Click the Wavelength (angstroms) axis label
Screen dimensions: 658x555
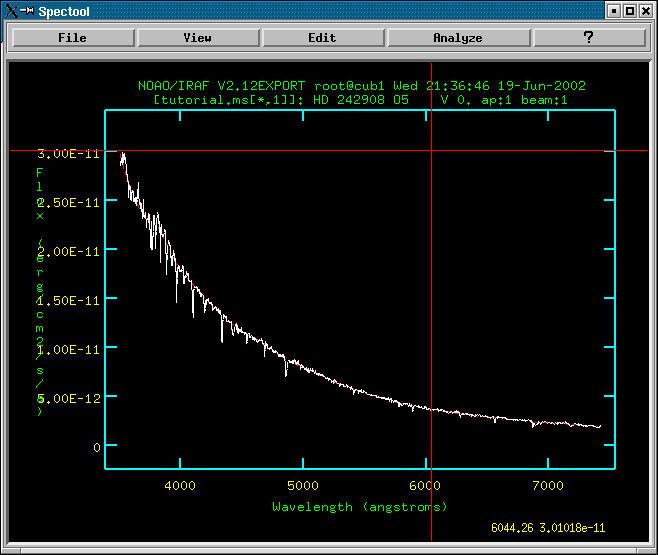[x=360, y=506]
